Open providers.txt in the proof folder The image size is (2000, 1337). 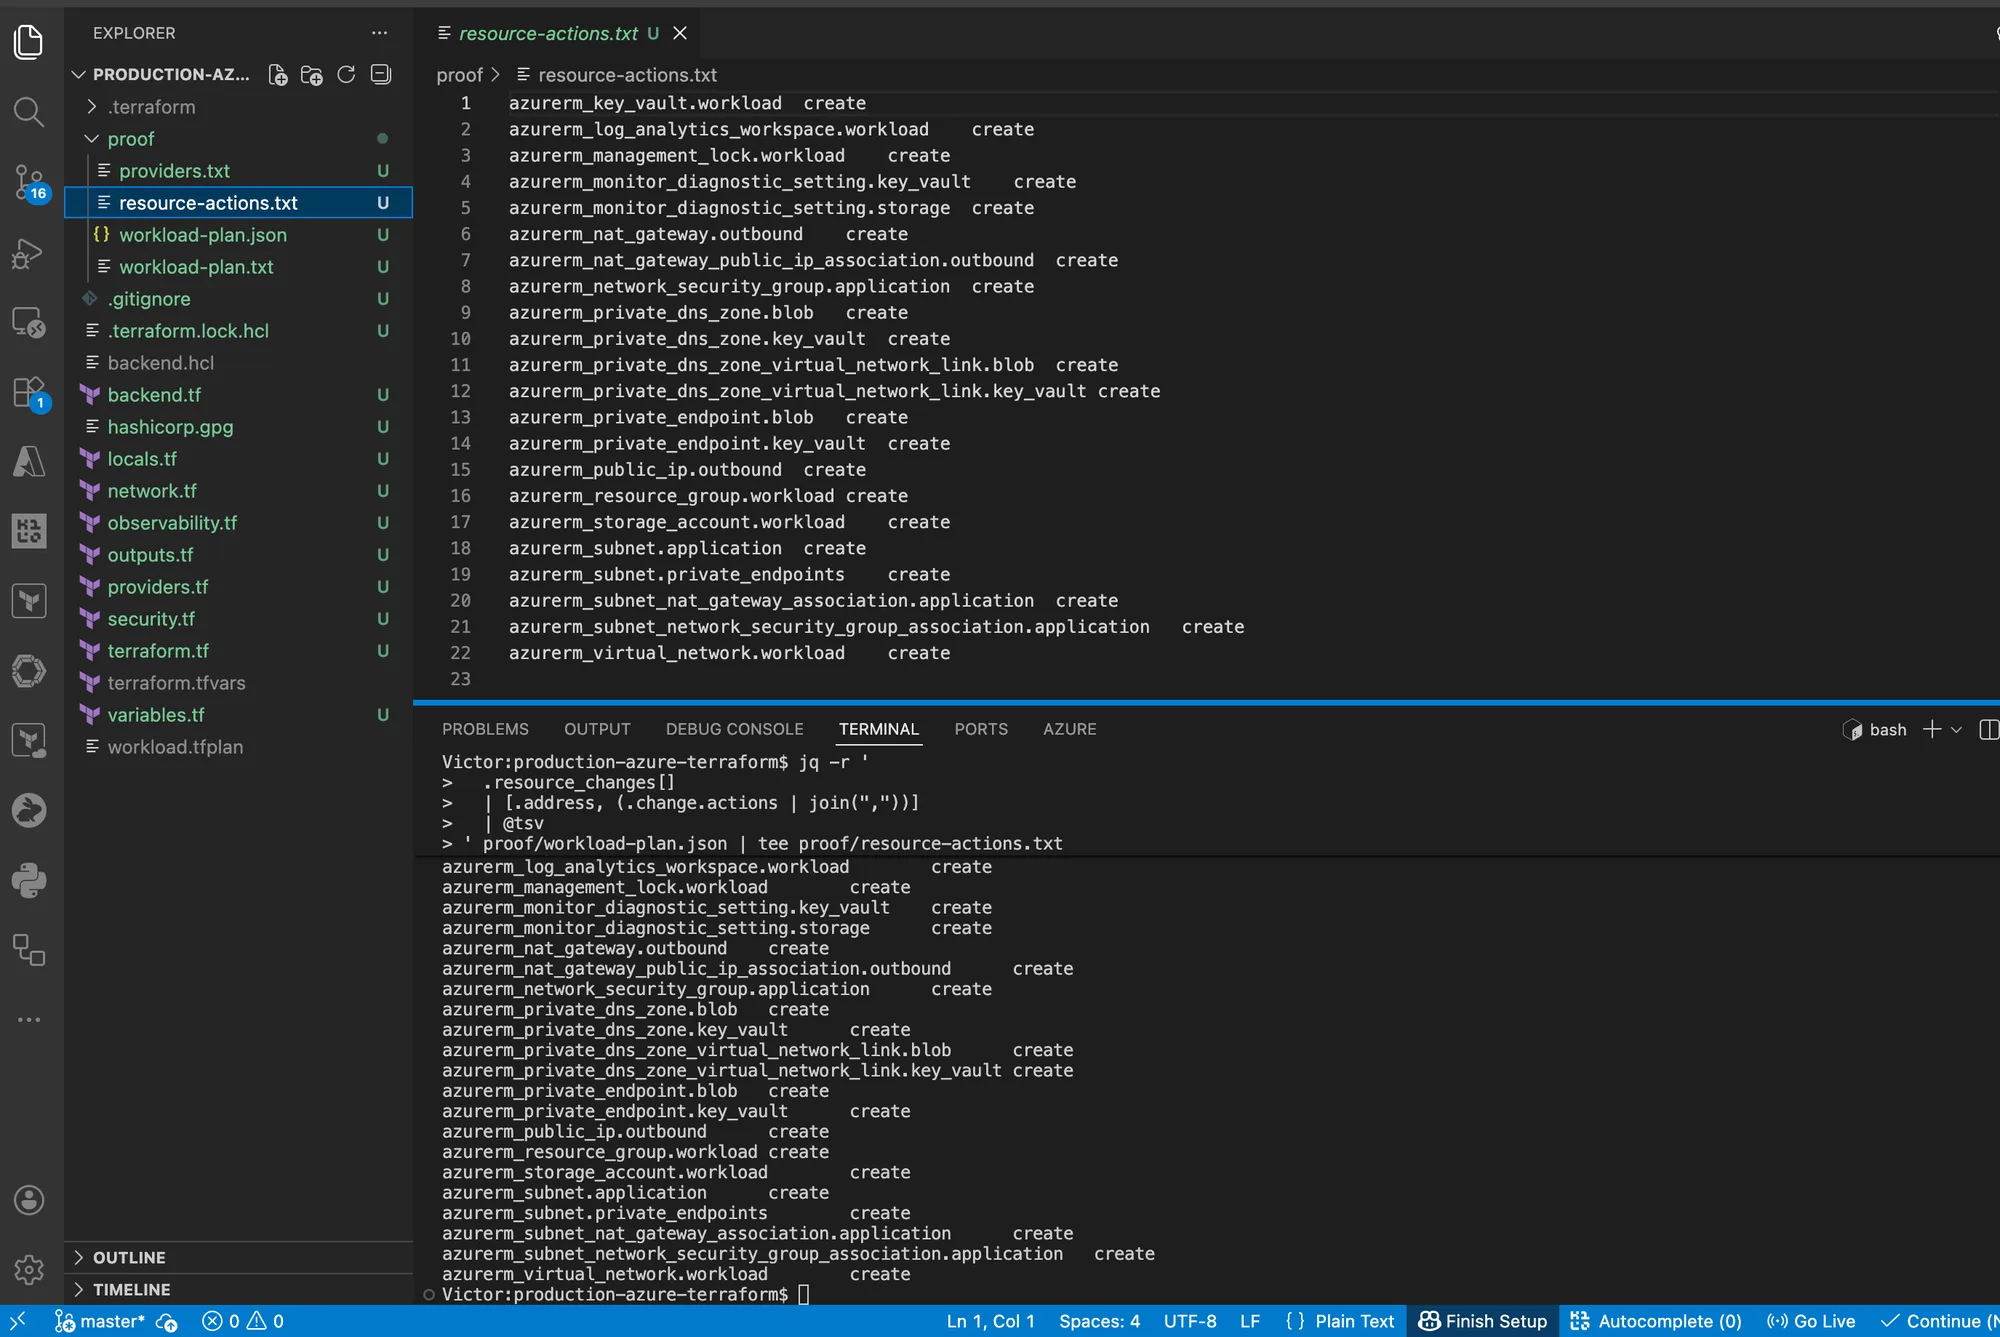click(x=239, y=171)
